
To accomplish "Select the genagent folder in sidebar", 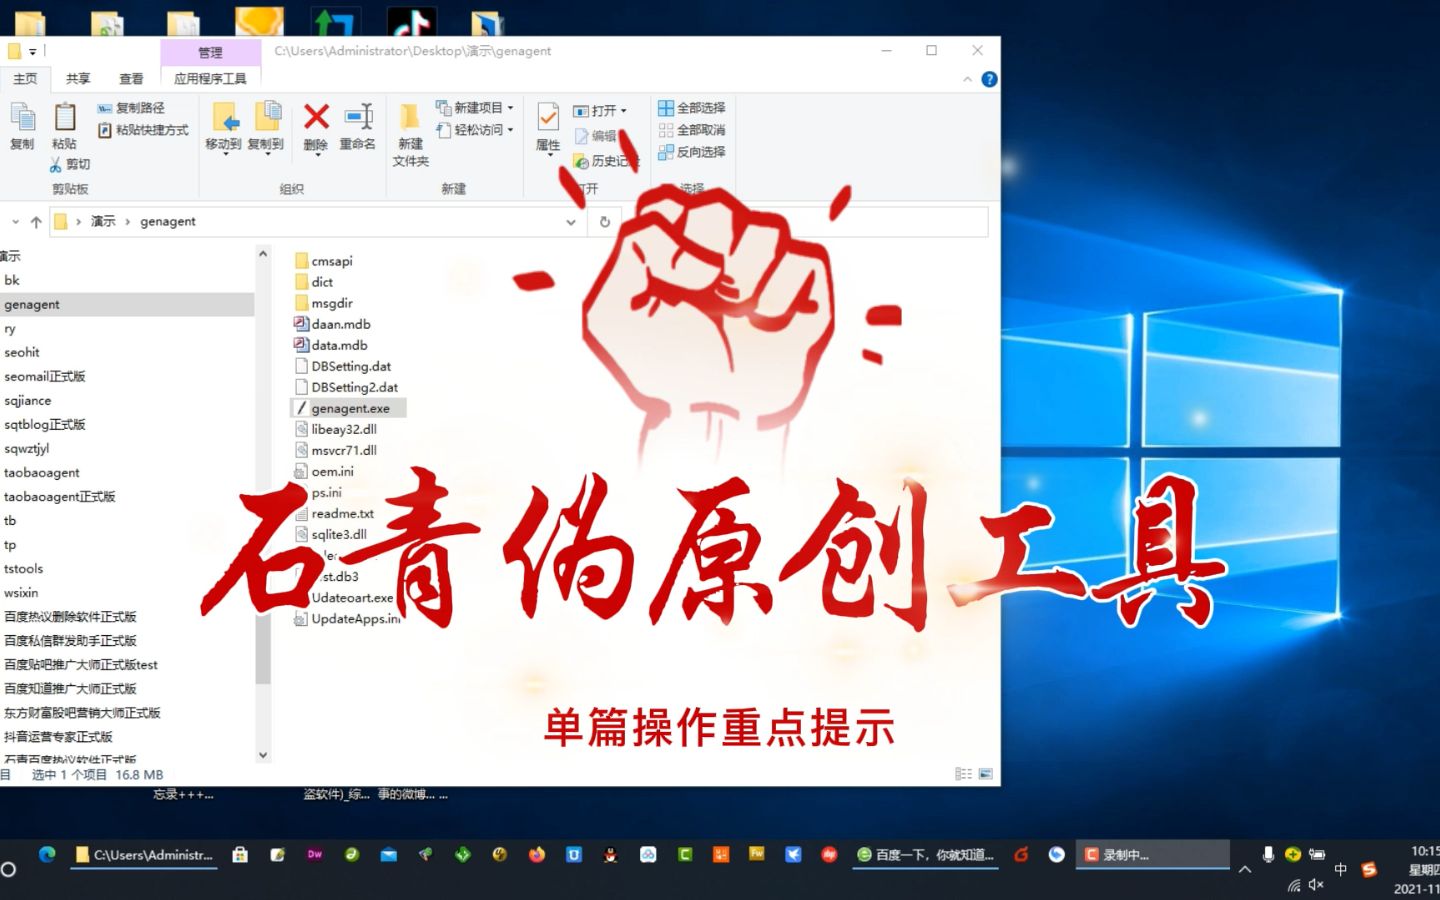I will coord(32,304).
